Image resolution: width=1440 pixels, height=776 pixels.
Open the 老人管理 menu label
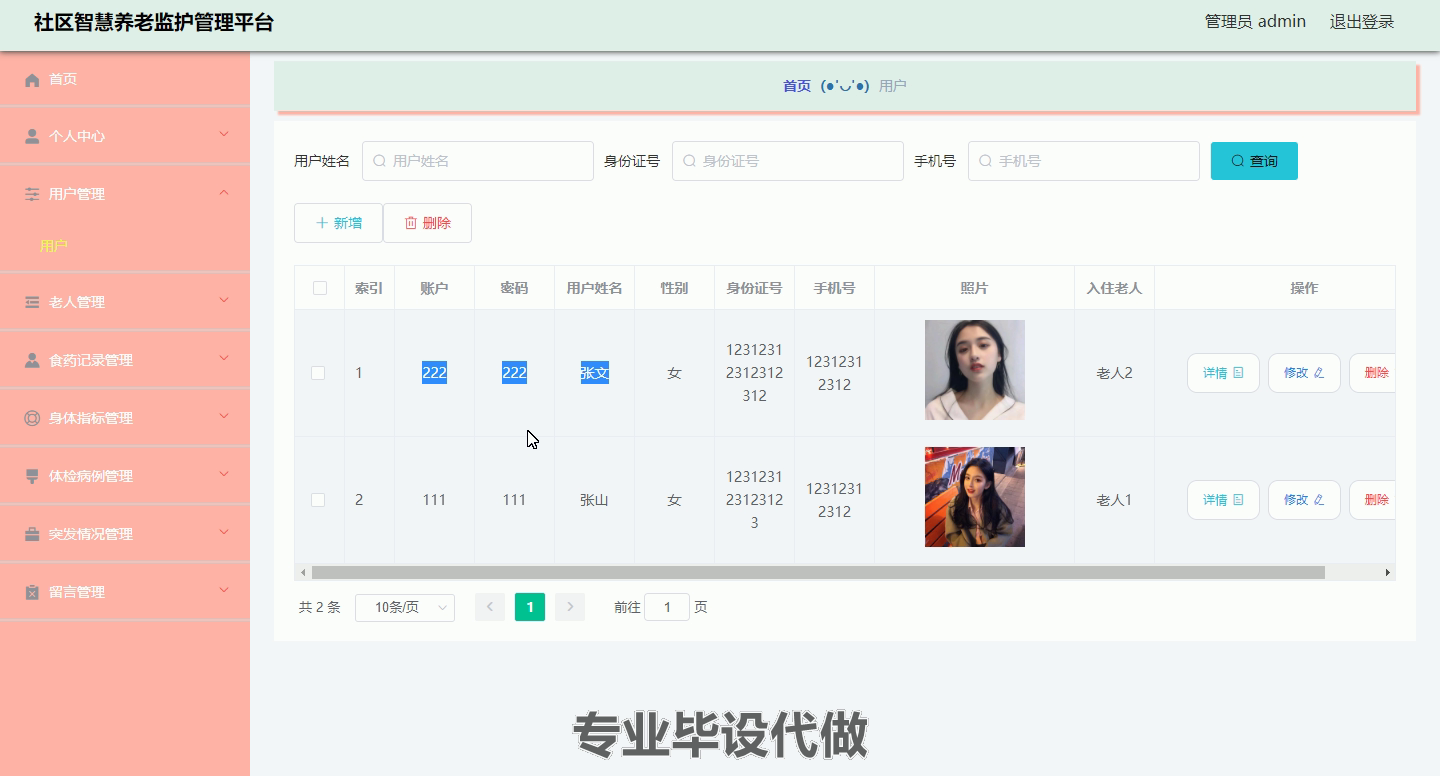77,302
